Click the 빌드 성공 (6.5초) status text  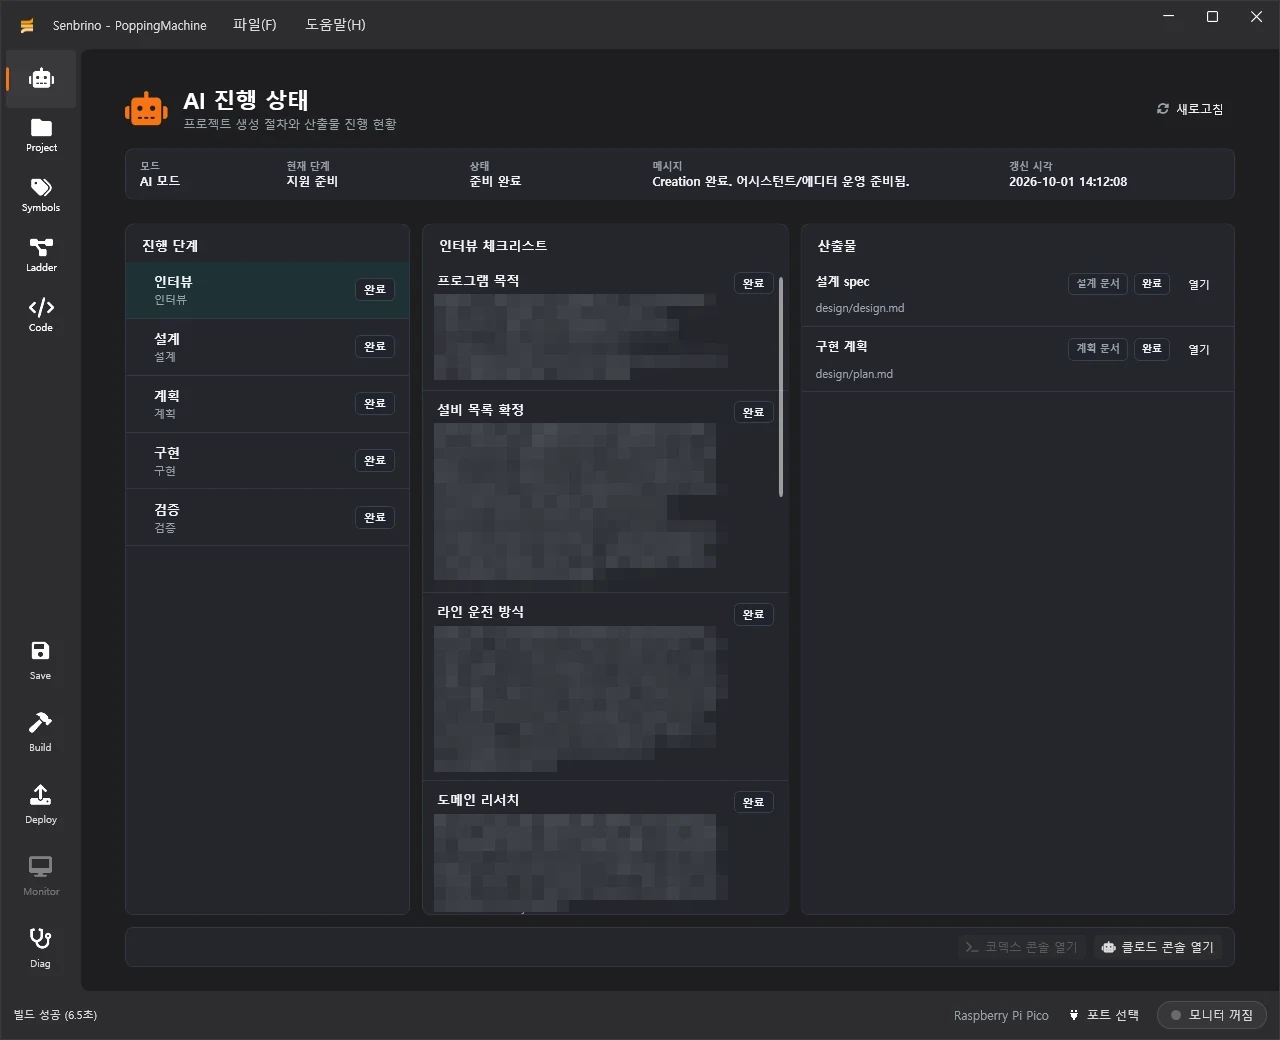coord(56,1015)
